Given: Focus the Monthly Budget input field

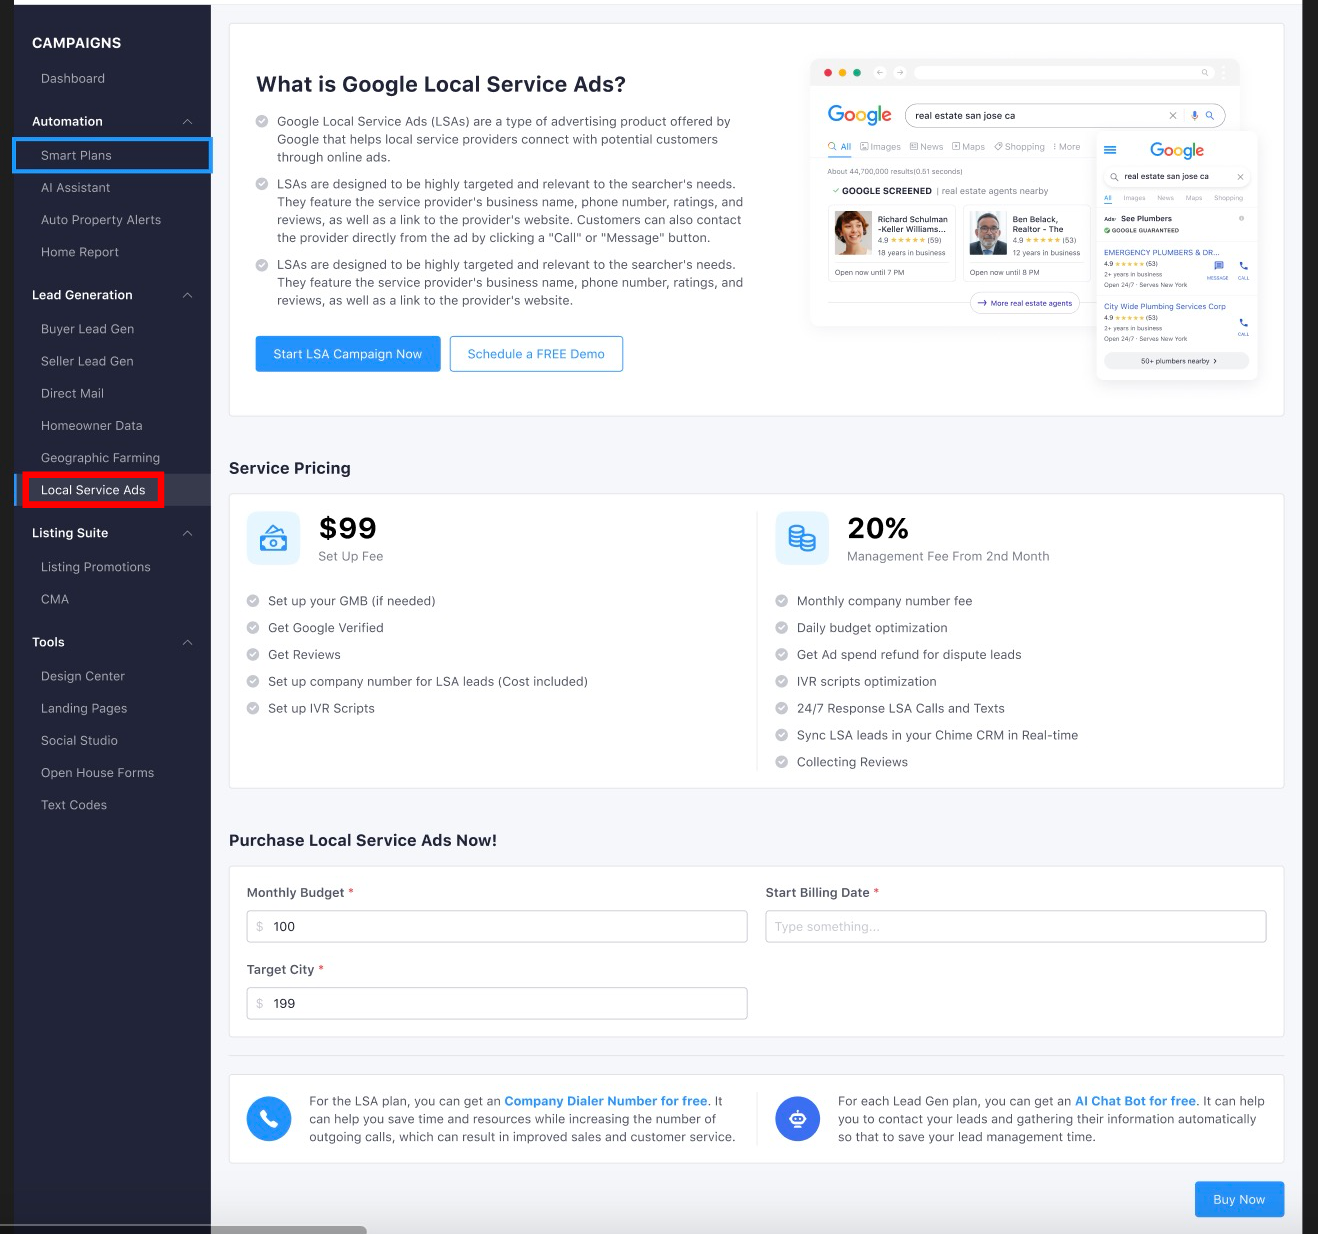Looking at the screenshot, I should tap(497, 926).
